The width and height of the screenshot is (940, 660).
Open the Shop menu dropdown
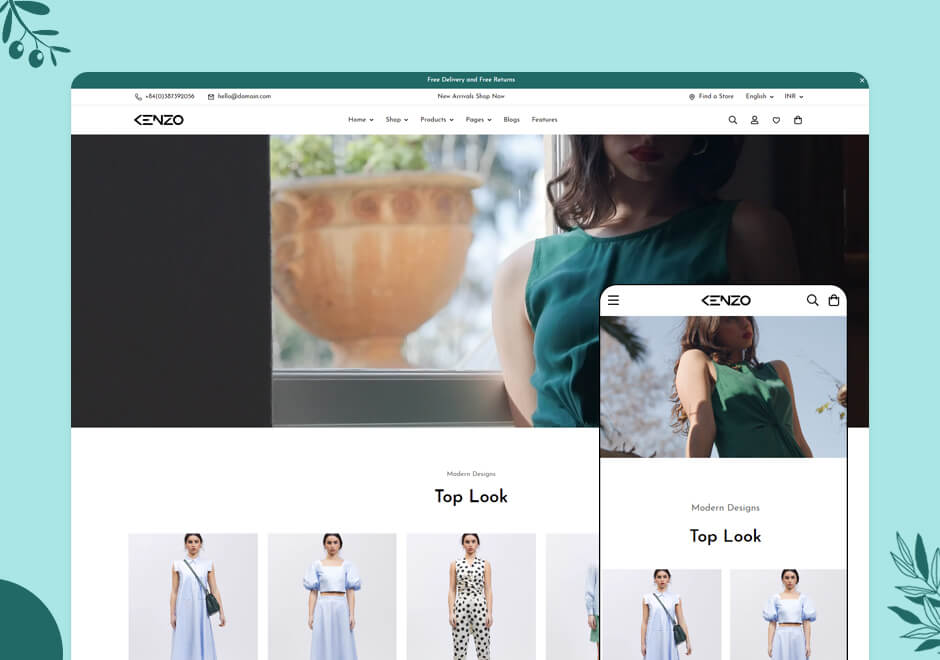[x=397, y=120]
